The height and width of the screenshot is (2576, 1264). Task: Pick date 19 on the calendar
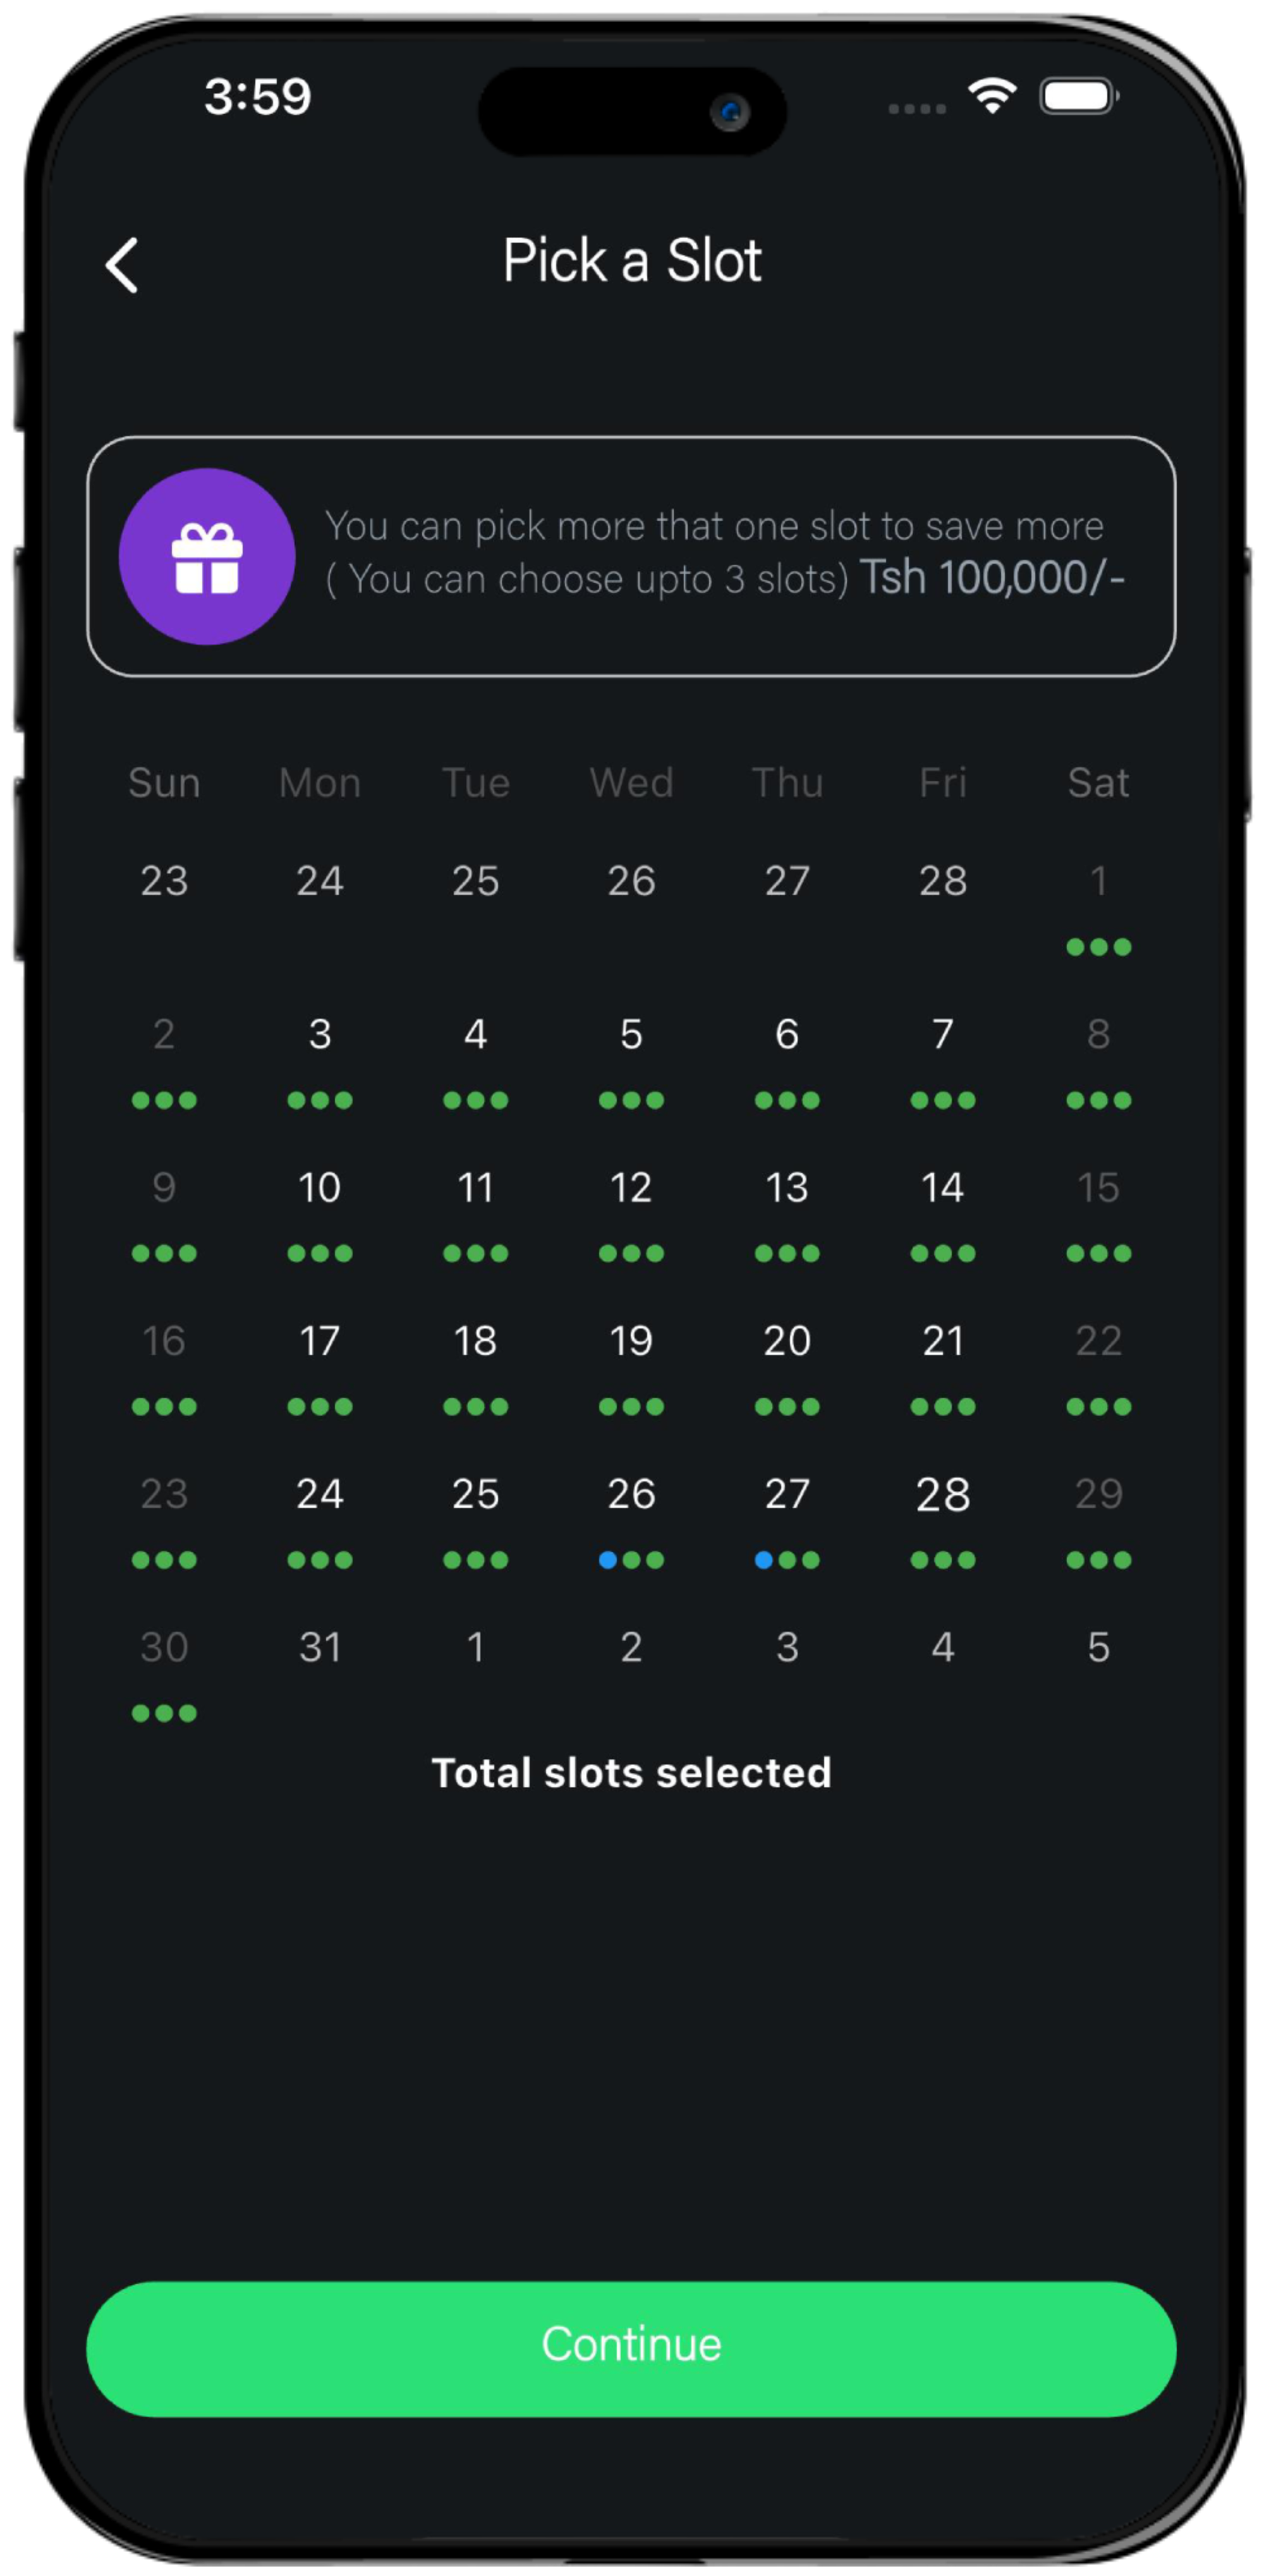click(x=631, y=1340)
